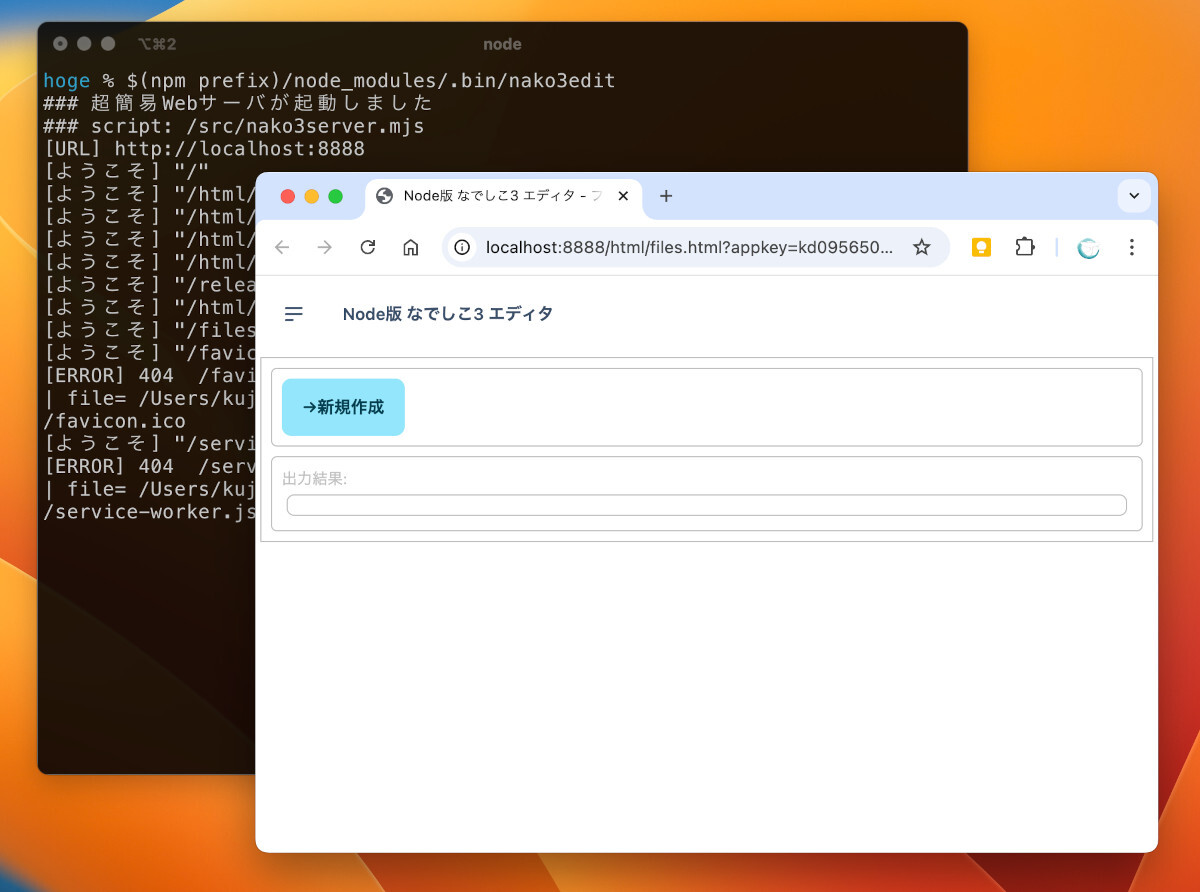Click the [URL] http://localhost:8888 line in terminal
Screen dimensions: 1200x892
pyautogui.click(x=204, y=150)
